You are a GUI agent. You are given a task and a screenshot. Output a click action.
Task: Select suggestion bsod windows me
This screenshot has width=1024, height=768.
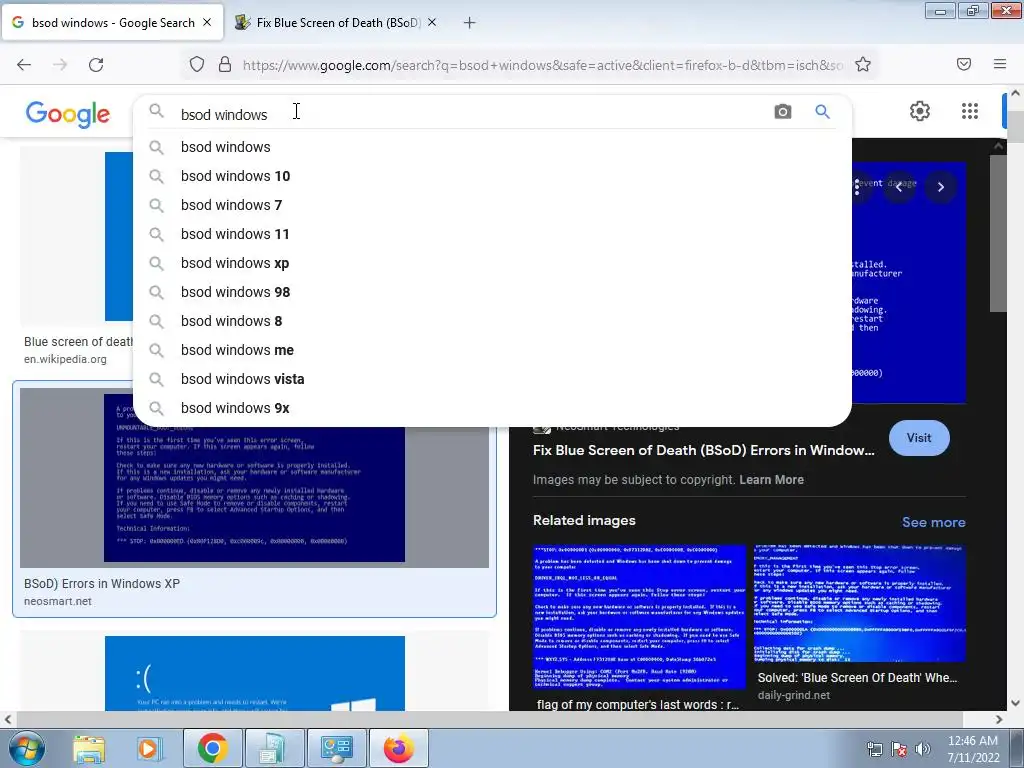(x=492, y=350)
